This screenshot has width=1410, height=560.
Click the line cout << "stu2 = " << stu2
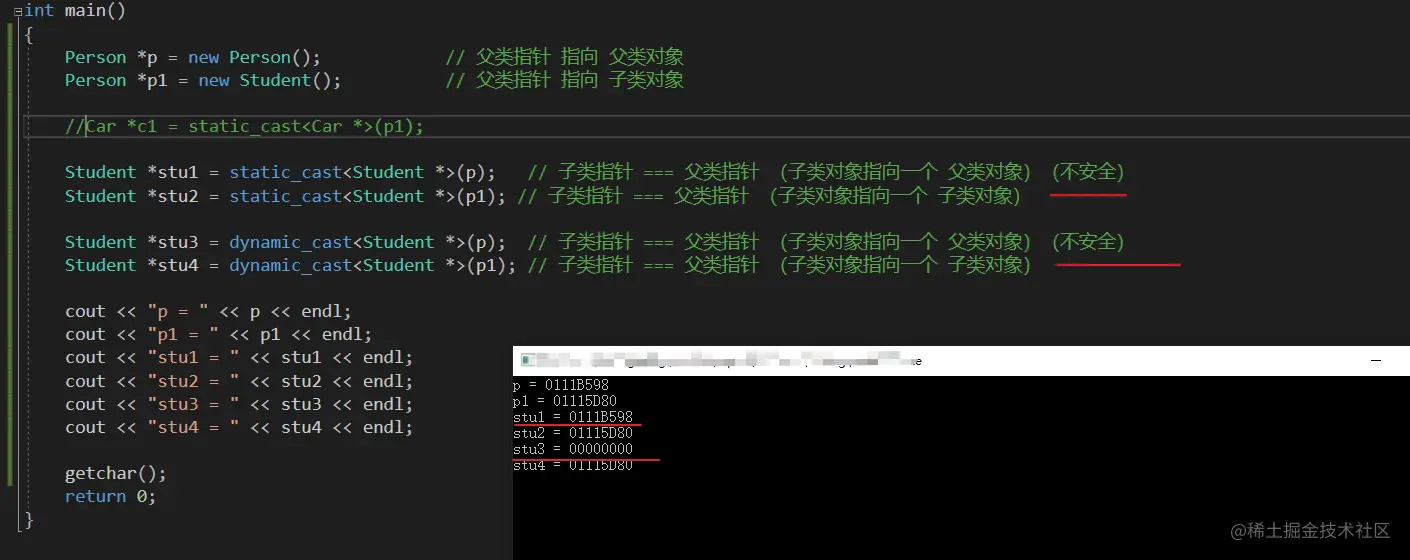[239, 381]
